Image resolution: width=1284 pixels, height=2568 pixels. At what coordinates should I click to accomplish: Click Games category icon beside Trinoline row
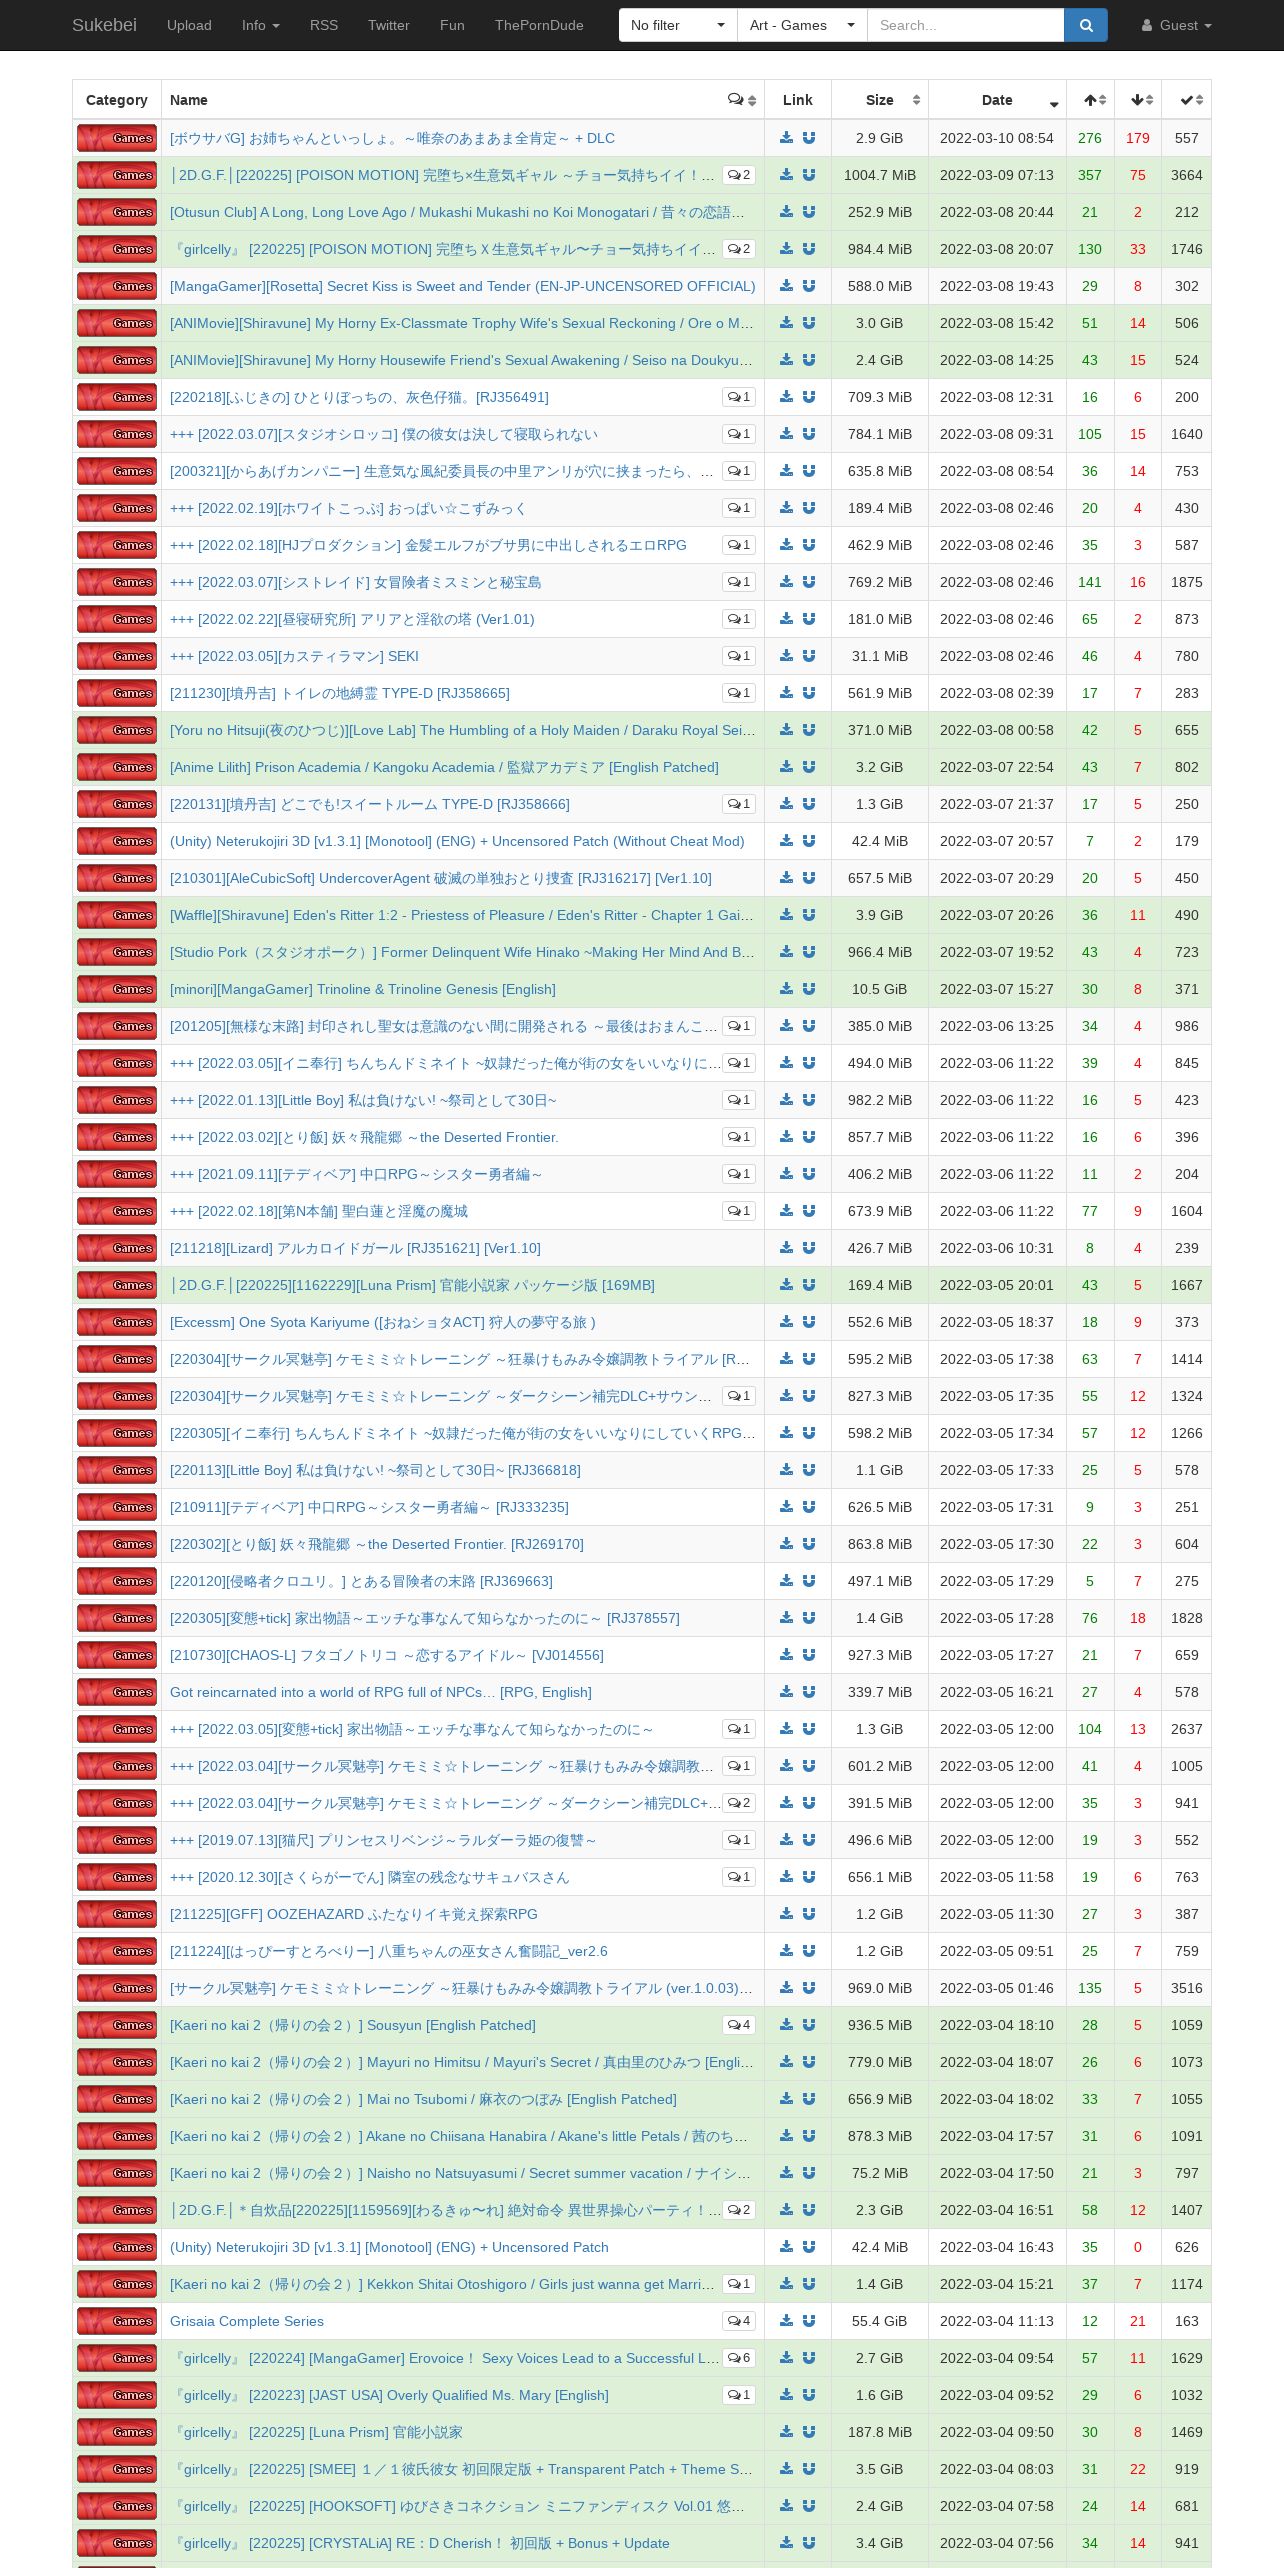point(117,989)
